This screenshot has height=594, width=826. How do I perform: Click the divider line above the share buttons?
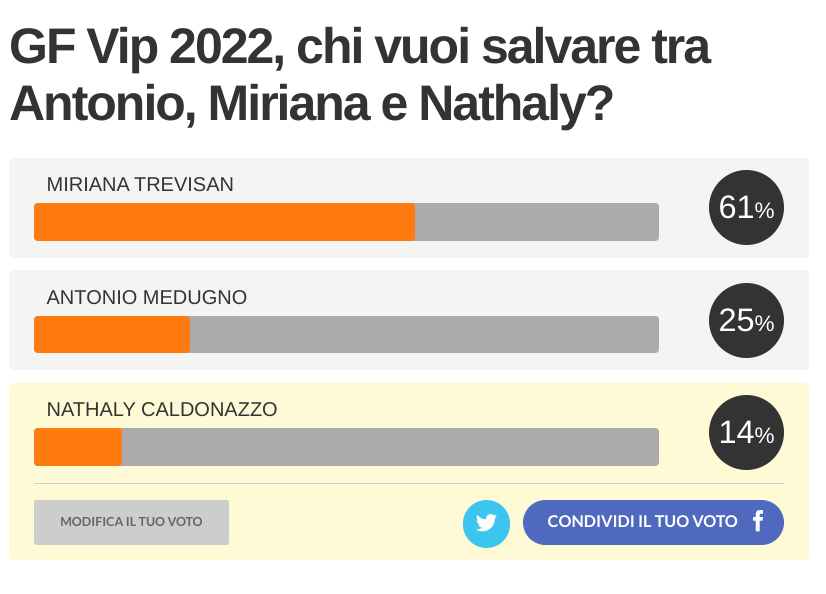coord(408,484)
